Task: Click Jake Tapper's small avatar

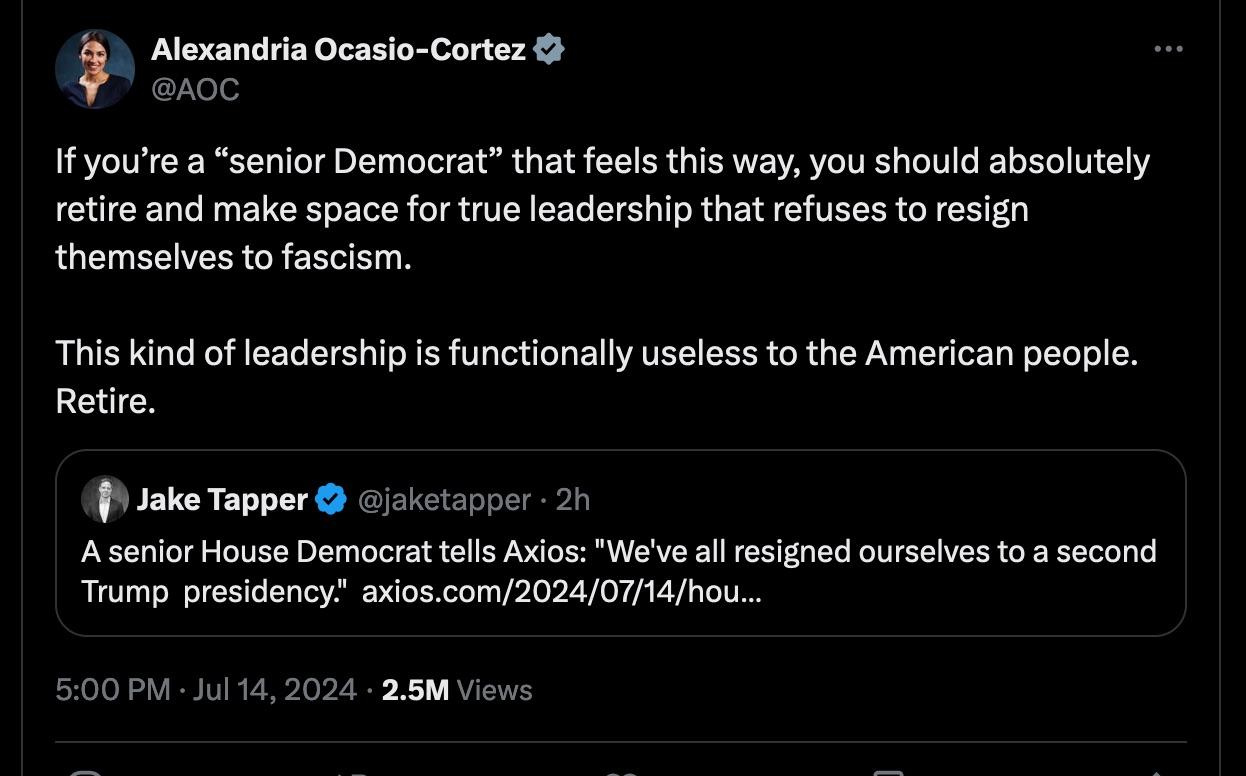Action: [x=105, y=499]
